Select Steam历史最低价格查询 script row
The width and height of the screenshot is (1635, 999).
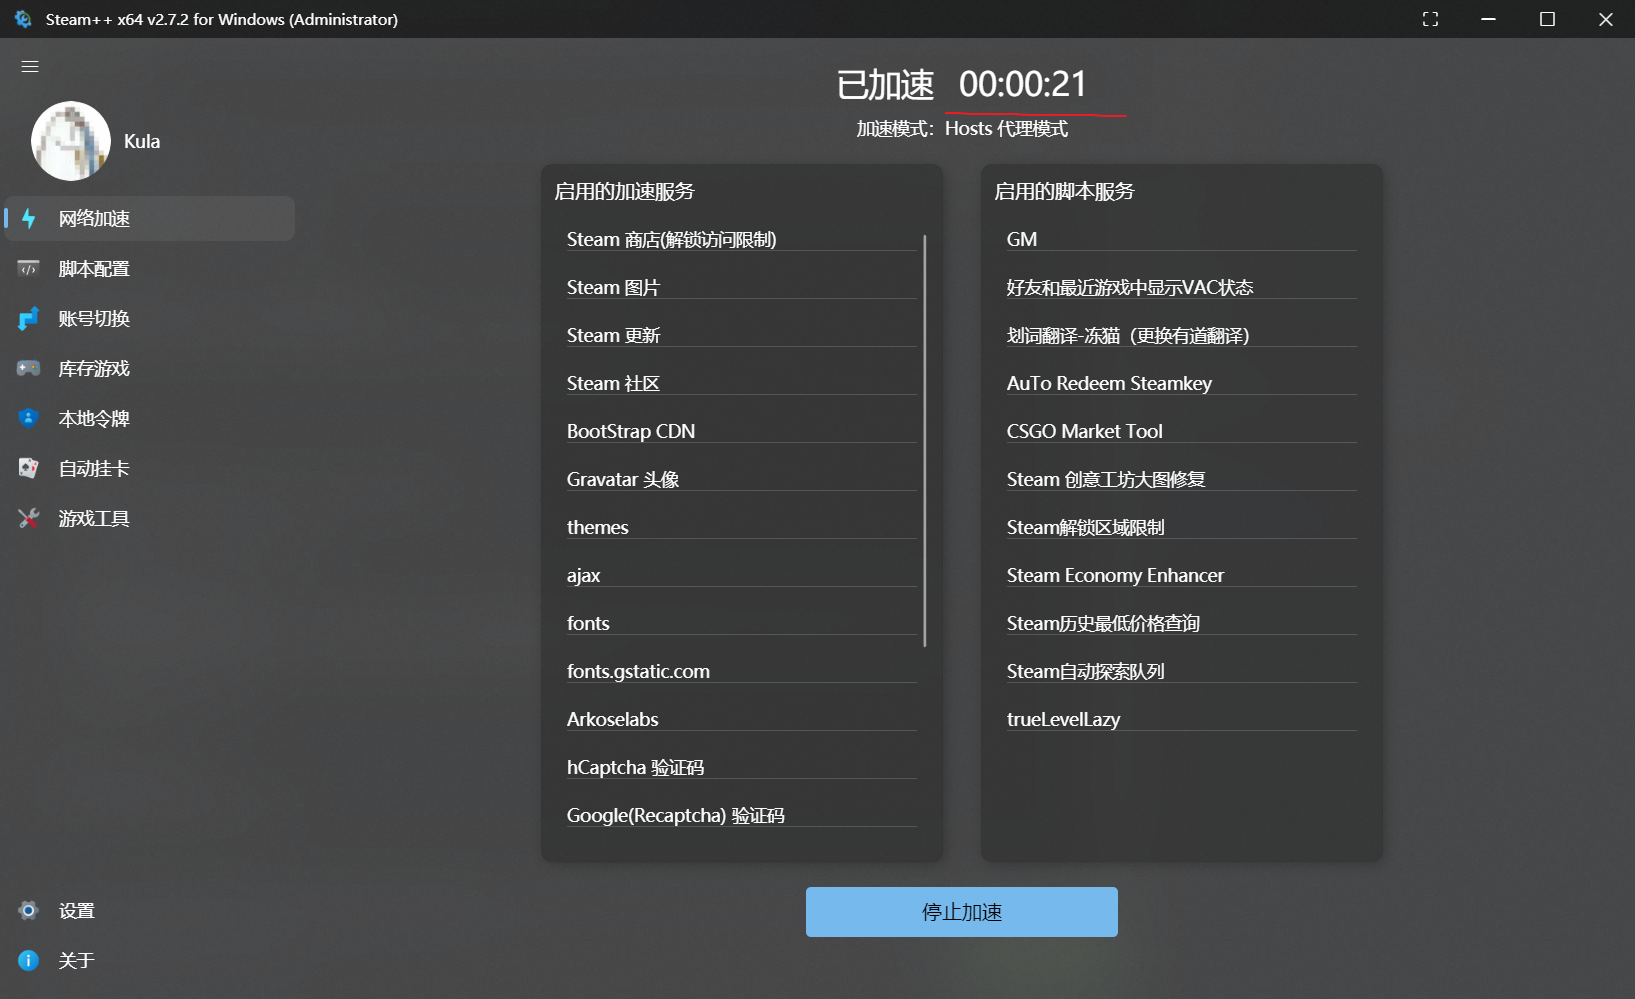[x=1181, y=623]
